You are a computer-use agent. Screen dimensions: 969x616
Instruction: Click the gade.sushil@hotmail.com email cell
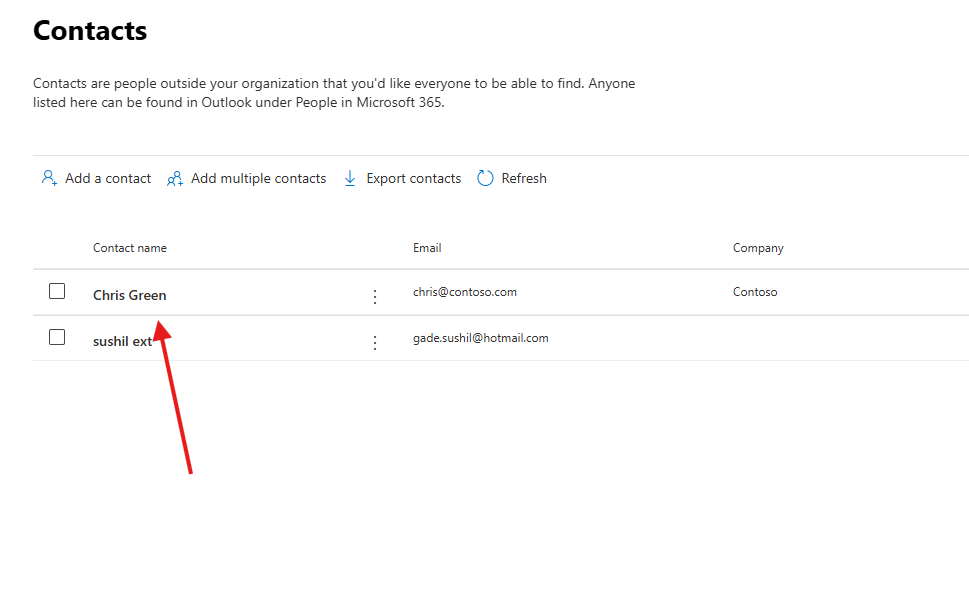(x=481, y=338)
